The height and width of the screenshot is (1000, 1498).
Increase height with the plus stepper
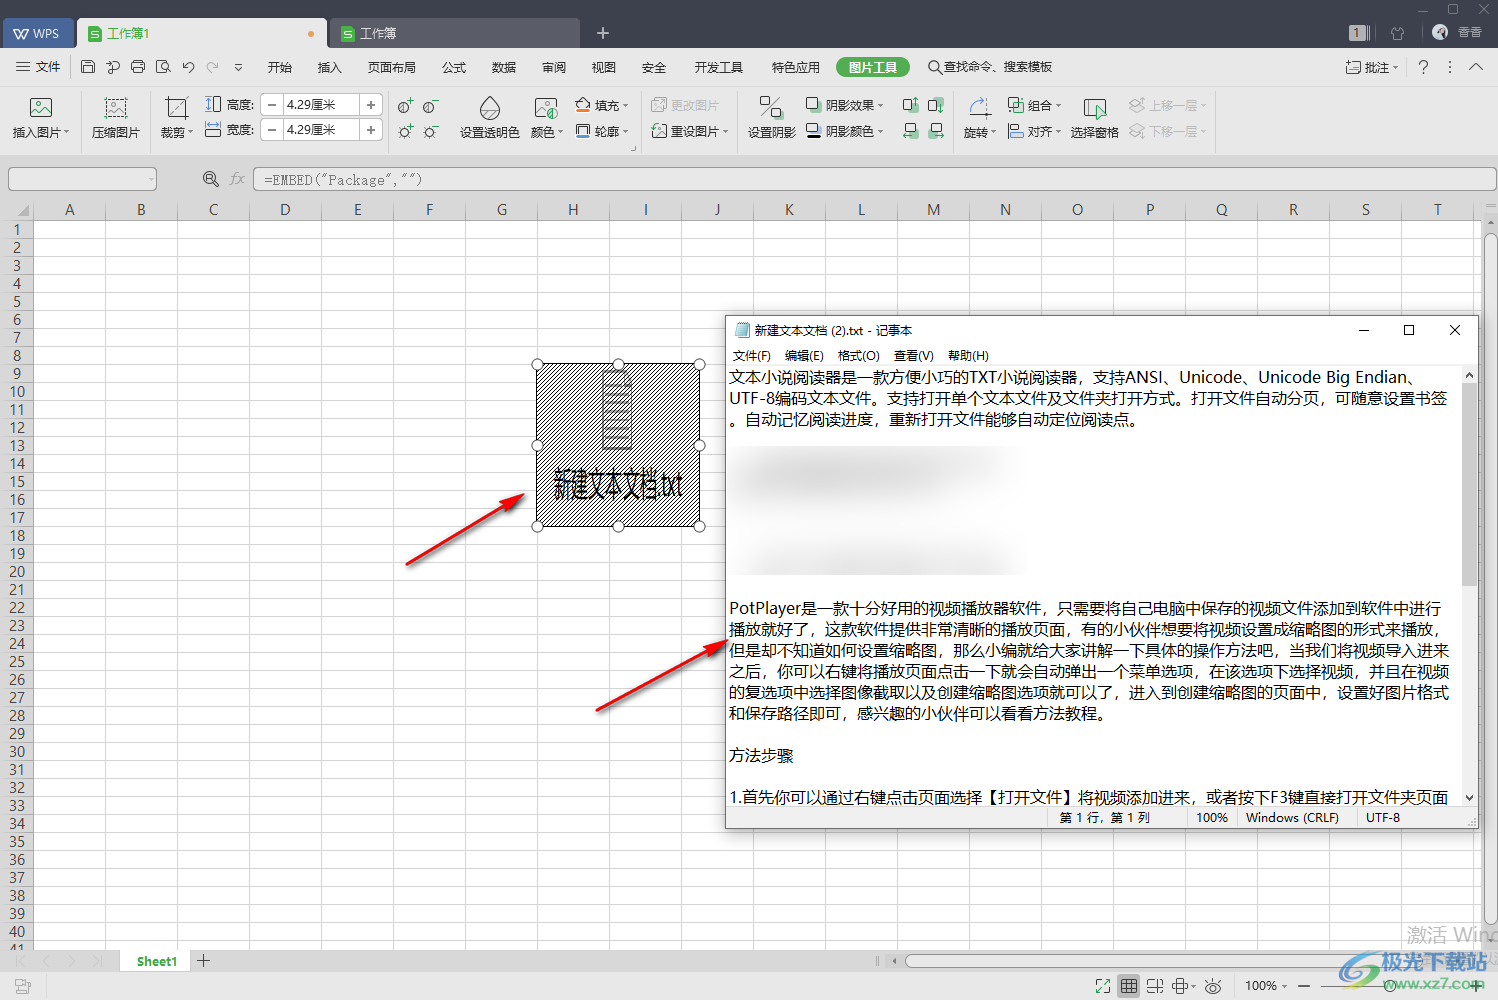(x=371, y=104)
